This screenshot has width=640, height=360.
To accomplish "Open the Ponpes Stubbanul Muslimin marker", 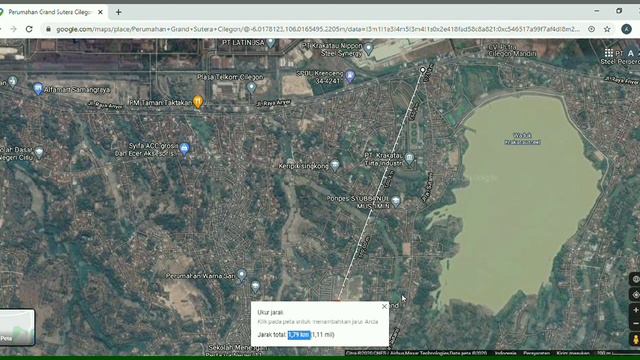I will (x=396, y=201).
